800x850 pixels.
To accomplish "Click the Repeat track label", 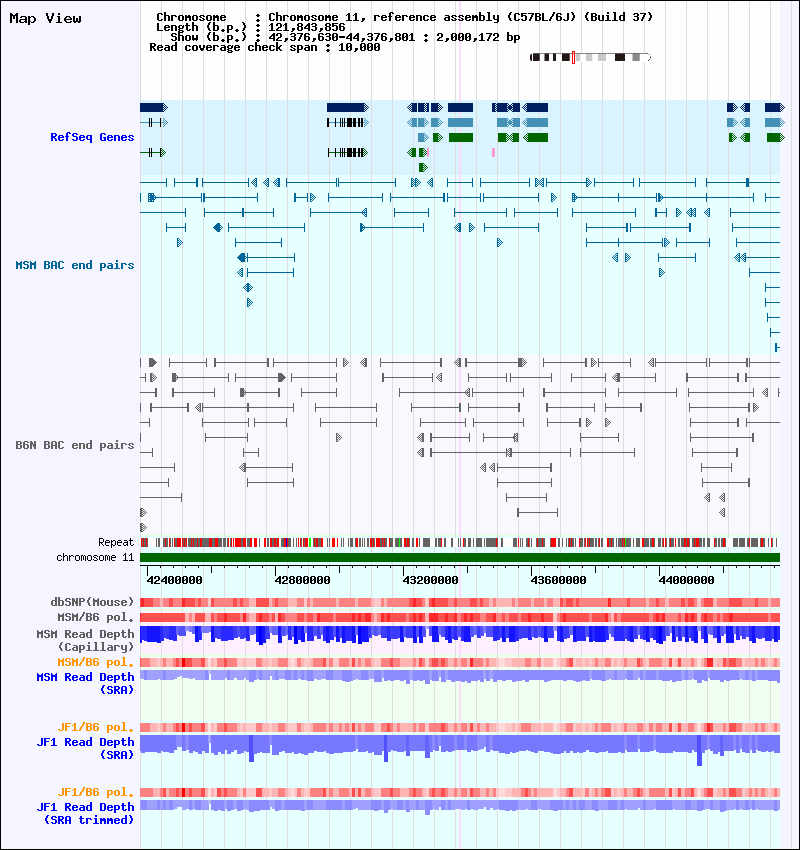I will pos(116,542).
